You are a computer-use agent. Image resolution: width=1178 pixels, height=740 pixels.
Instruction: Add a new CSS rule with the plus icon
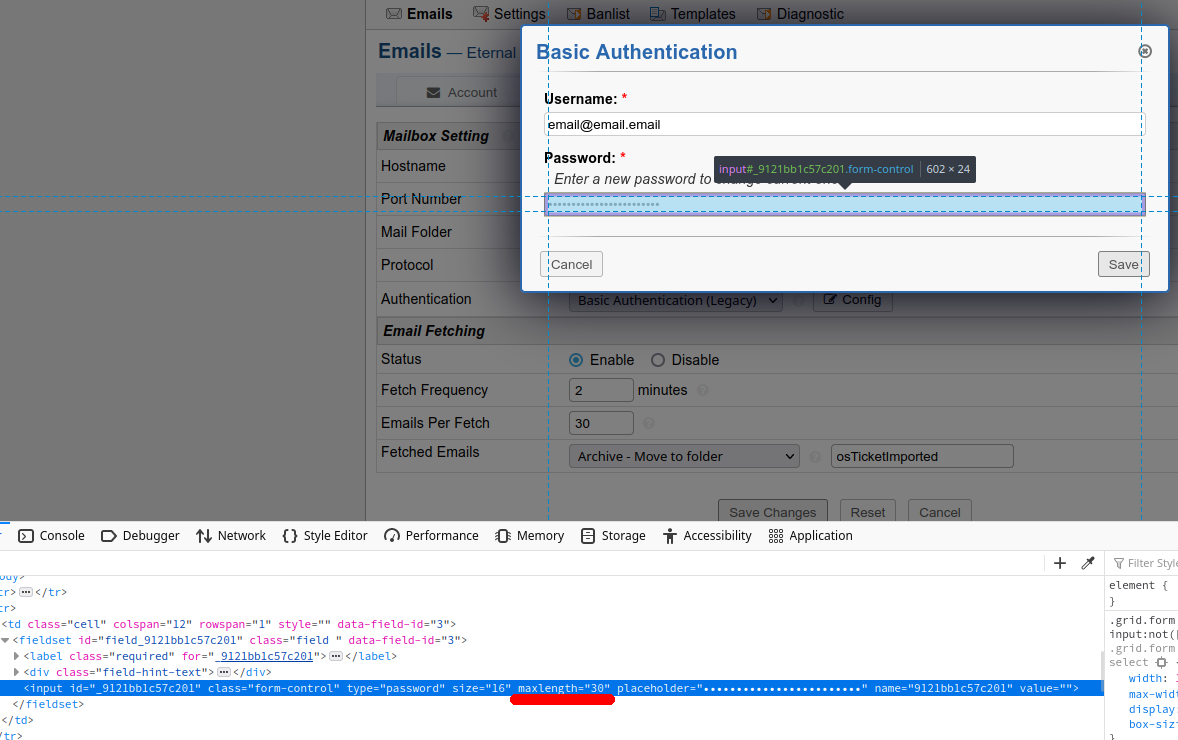pos(1060,563)
